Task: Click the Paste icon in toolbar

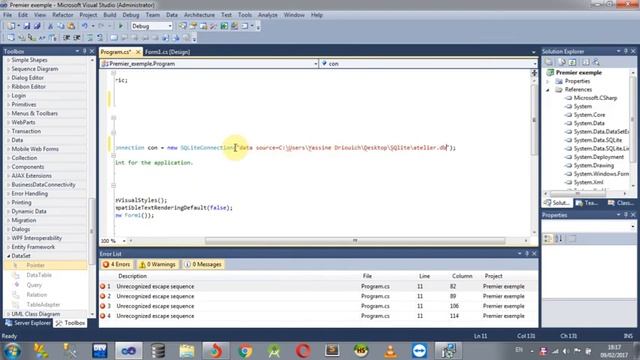Action: pyautogui.click(x=71, y=26)
